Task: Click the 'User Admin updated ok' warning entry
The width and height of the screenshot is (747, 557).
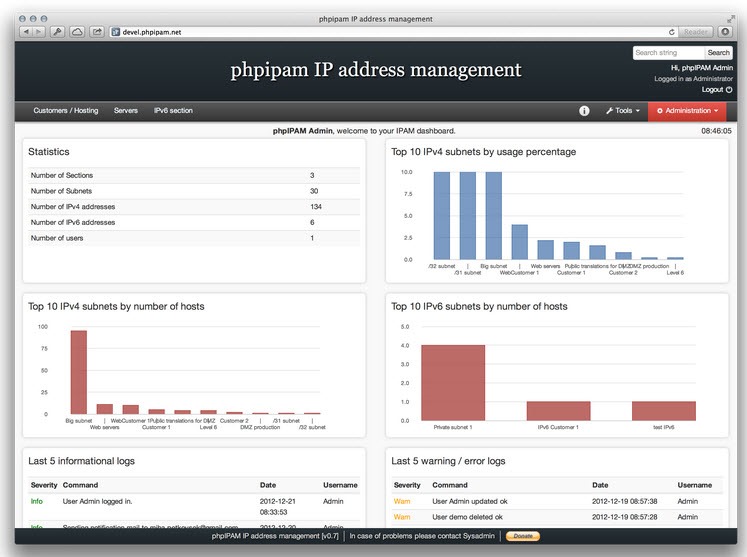Action: [x=470, y=501]
